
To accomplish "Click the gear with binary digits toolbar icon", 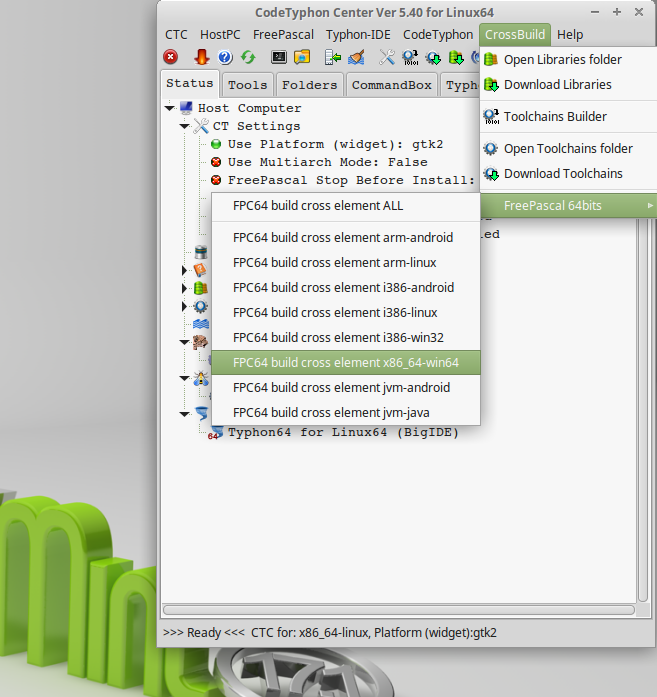I will (410, 57).
